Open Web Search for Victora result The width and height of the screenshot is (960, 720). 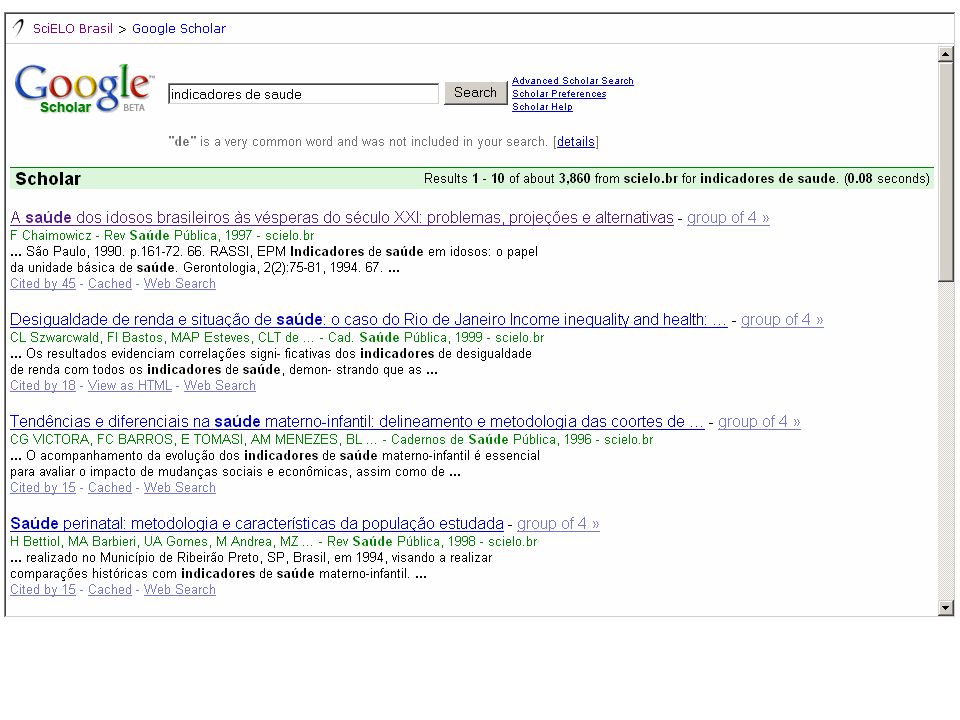pos(179,488)
